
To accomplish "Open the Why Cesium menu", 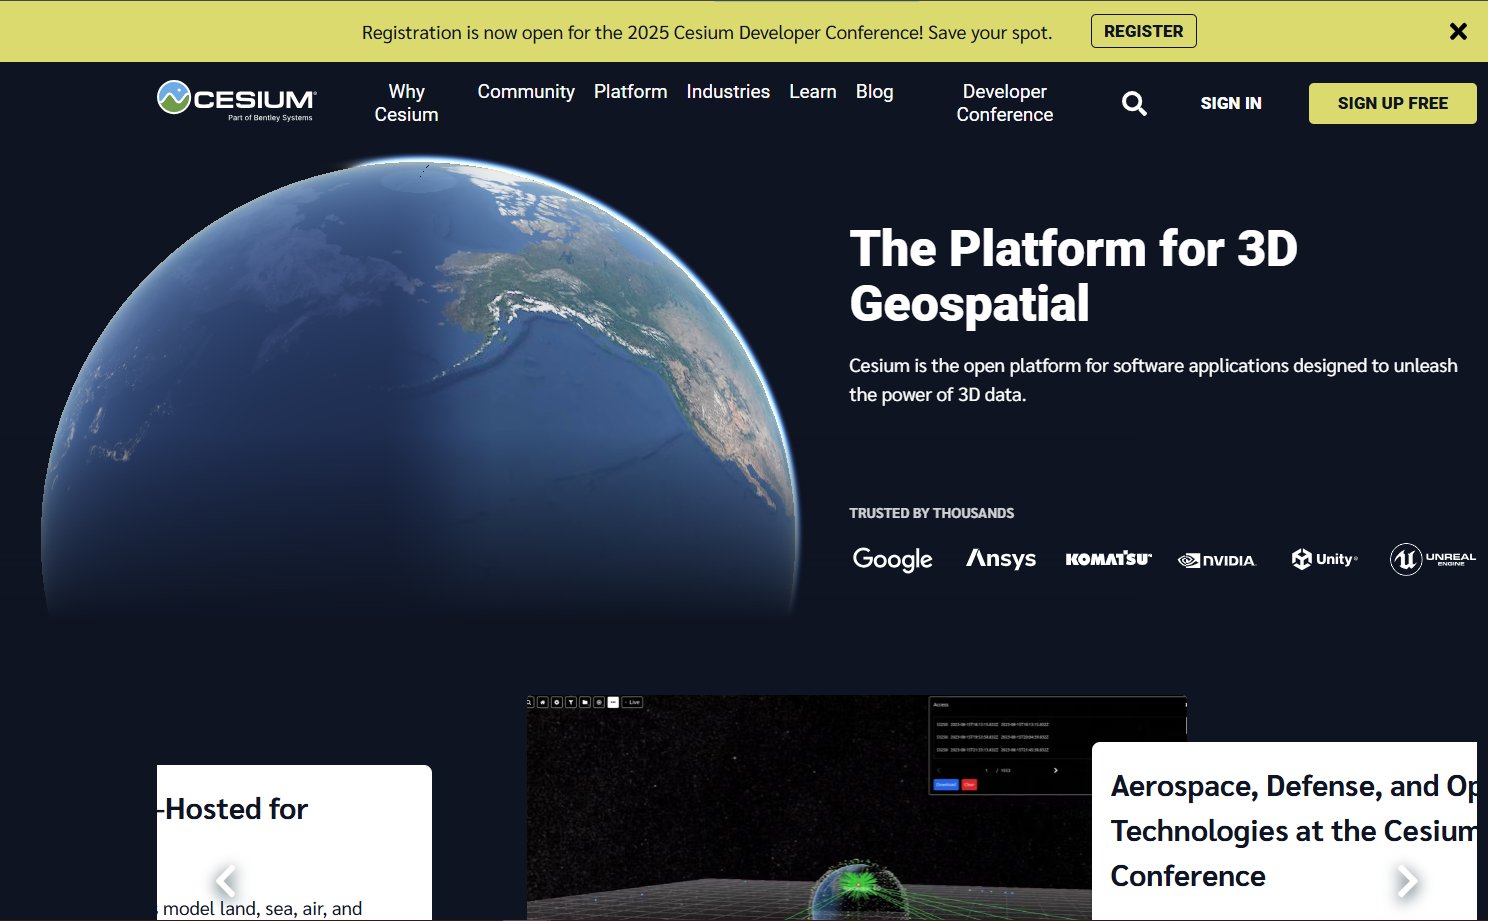I will (x=406, y=103).
